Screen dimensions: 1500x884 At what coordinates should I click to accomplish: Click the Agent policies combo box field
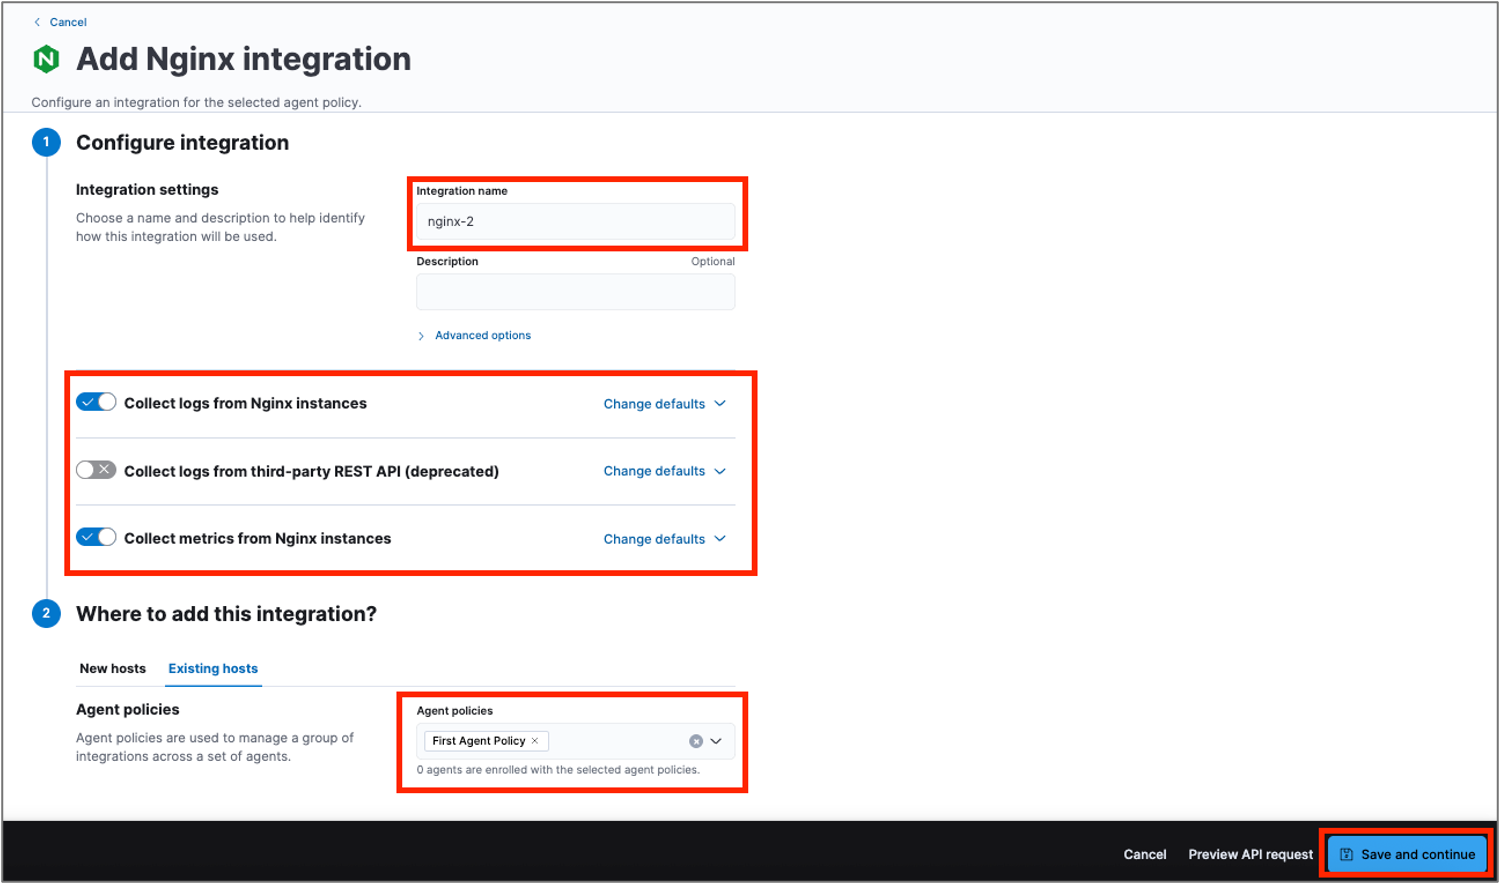point(576,741)
